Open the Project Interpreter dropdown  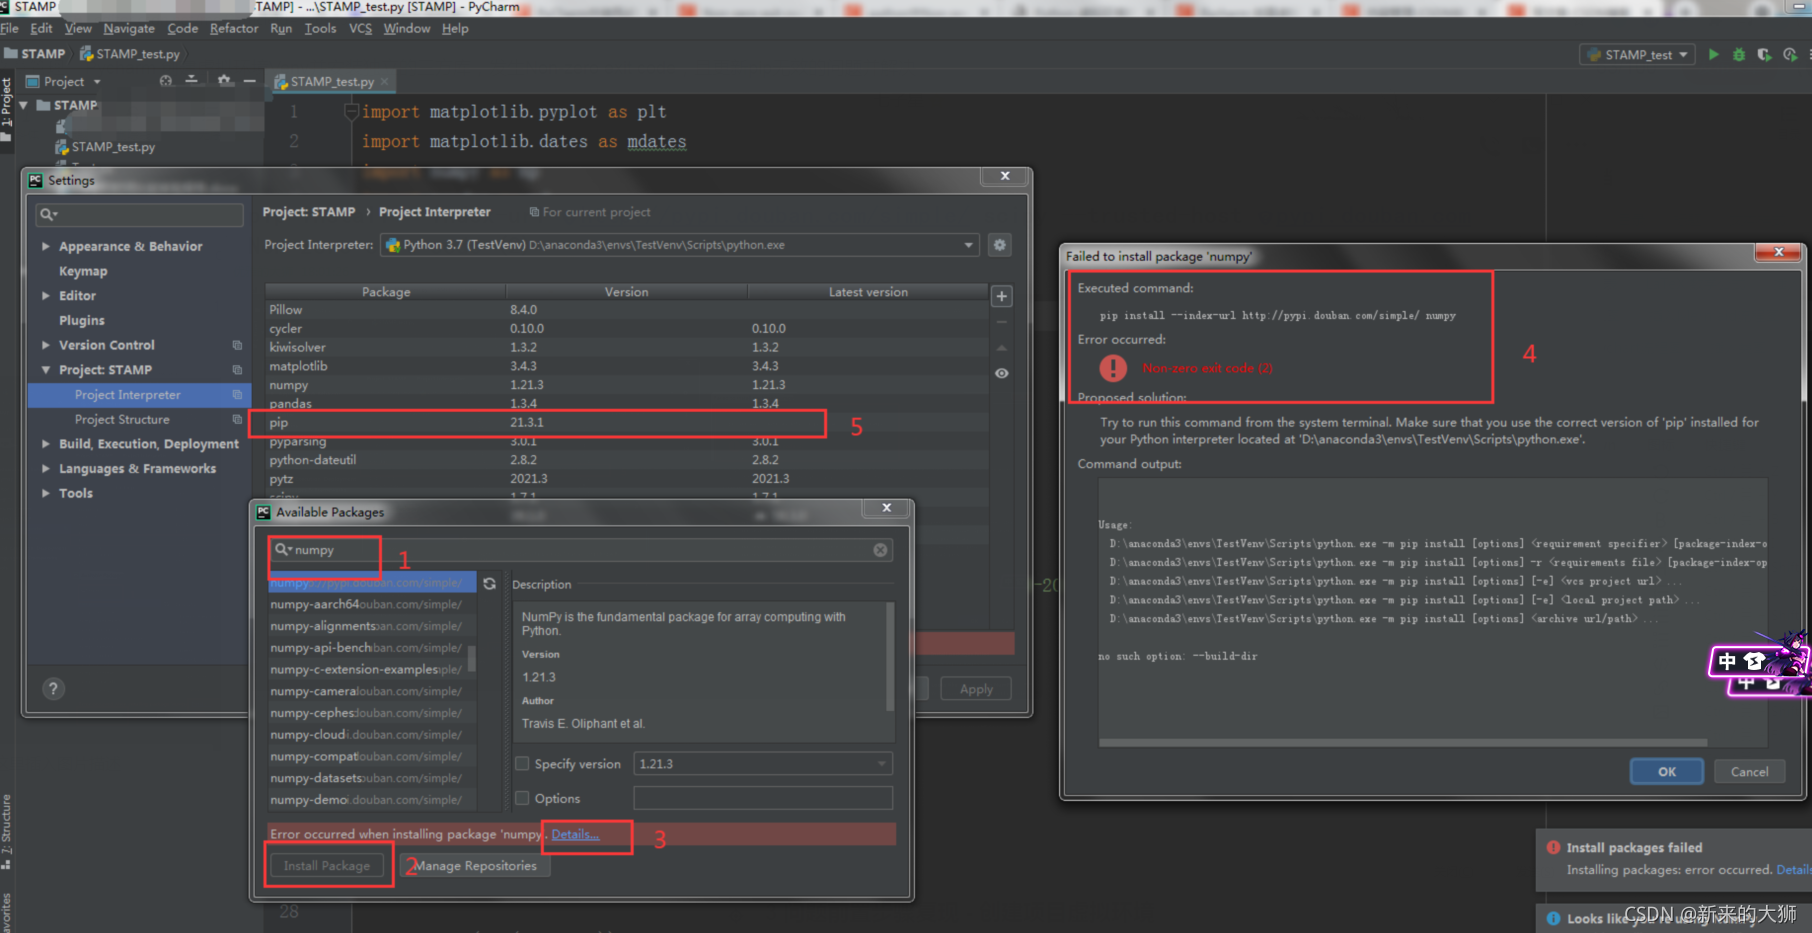(x=679, y=245)
